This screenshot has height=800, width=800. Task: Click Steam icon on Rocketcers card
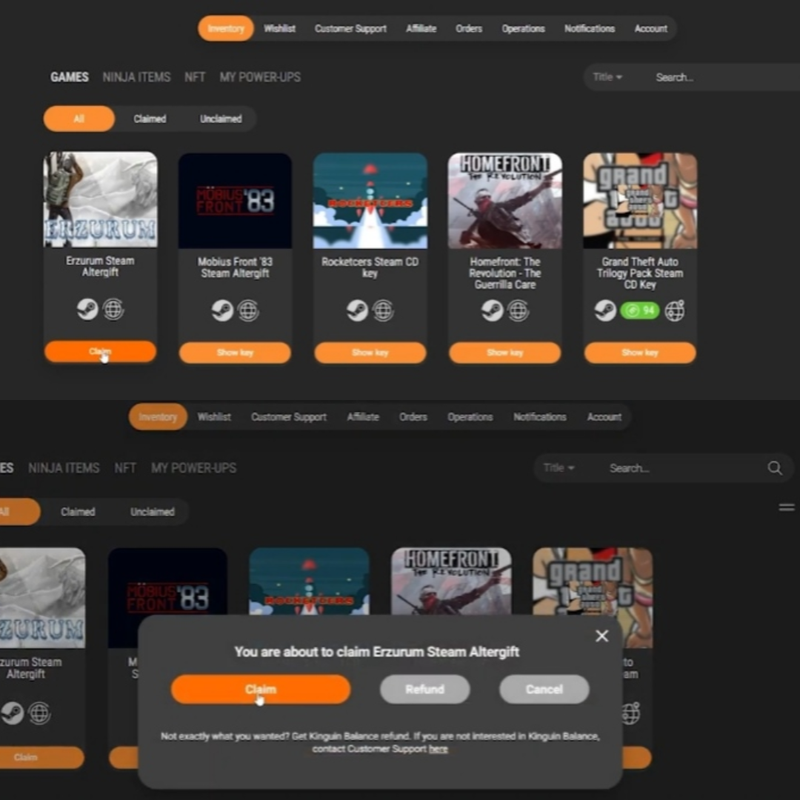tap(357, 311)
